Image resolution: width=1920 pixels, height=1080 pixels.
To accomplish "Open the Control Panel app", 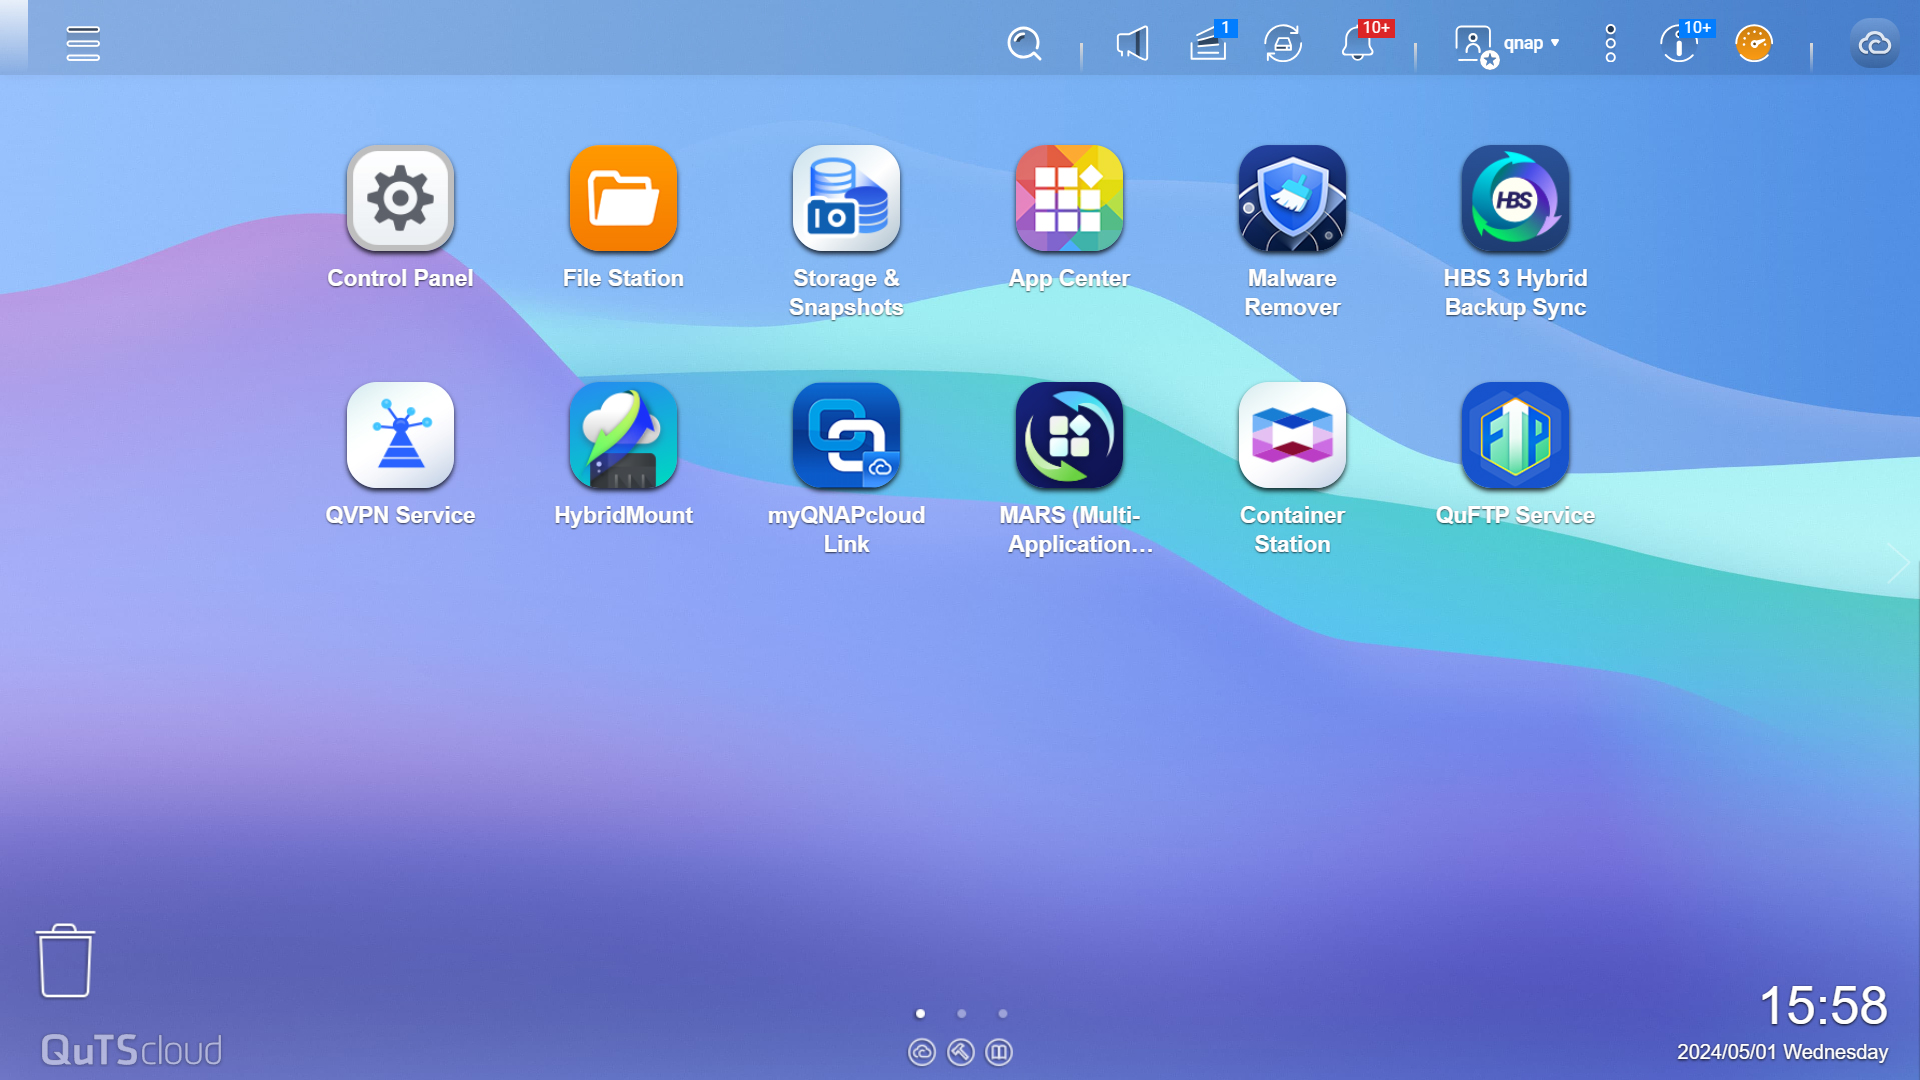I will coord(400,199).
